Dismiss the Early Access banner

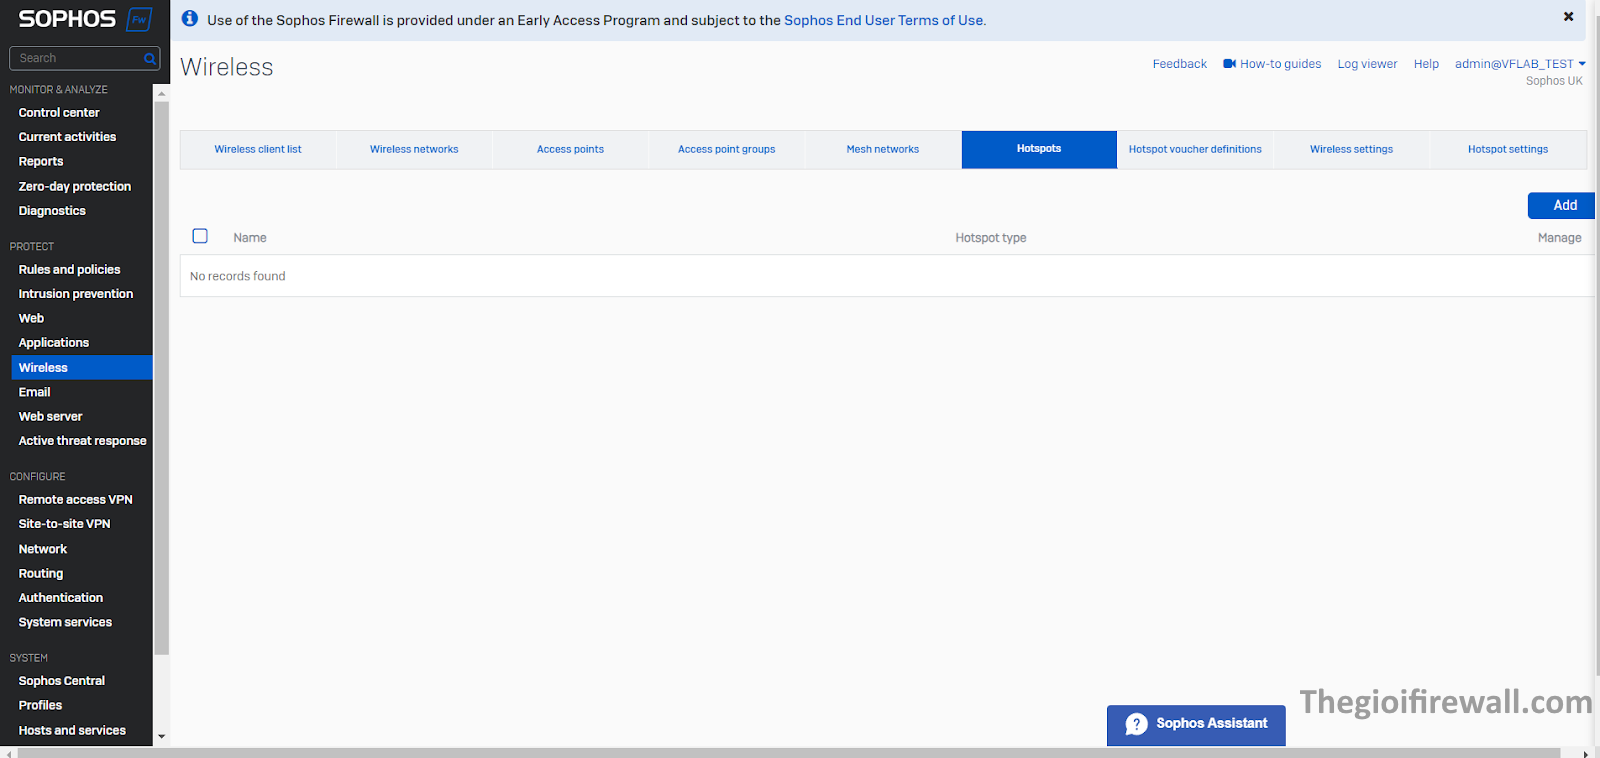click(1568, 16)
